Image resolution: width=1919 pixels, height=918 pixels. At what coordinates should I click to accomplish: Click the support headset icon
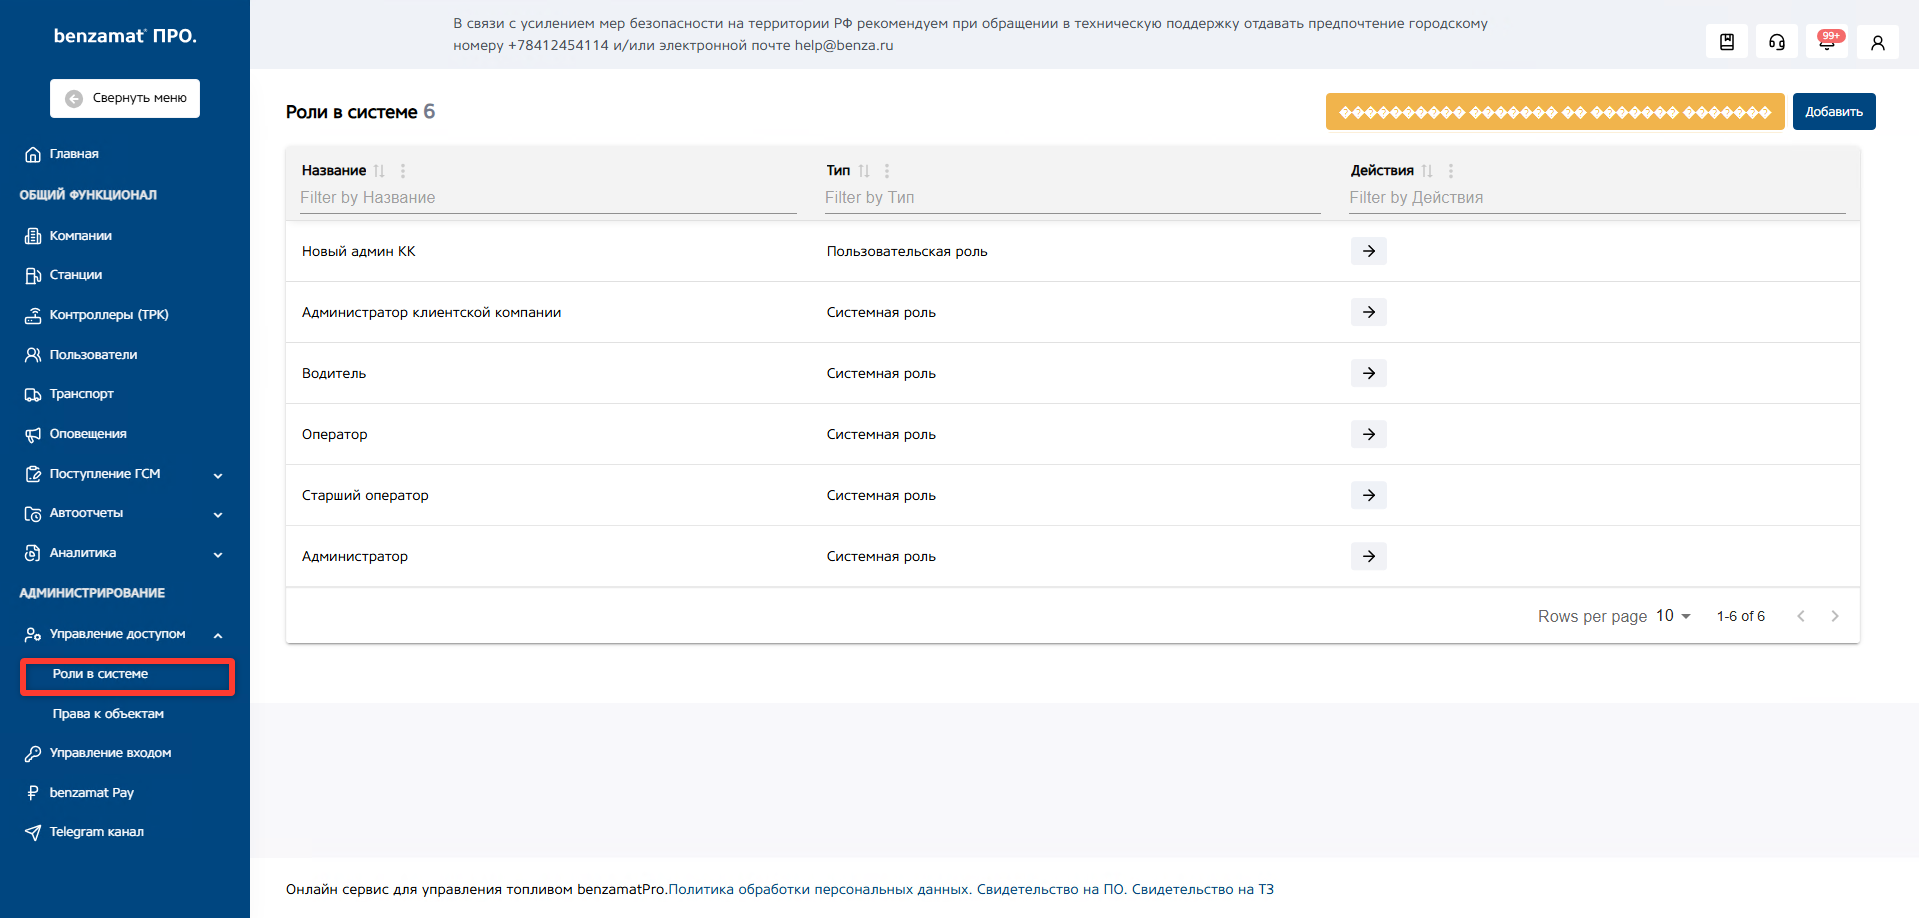coord(1777,42)
